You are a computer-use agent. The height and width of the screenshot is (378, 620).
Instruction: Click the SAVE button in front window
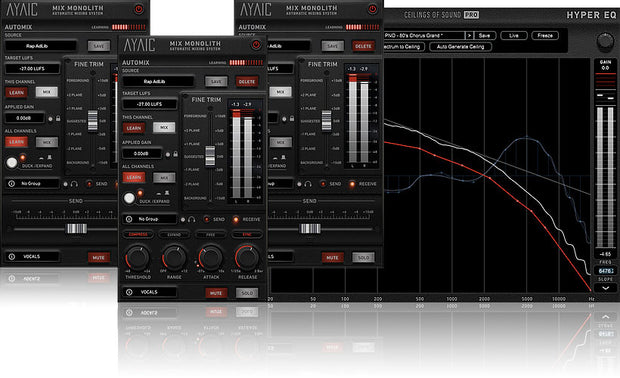[x=216, y=82]
